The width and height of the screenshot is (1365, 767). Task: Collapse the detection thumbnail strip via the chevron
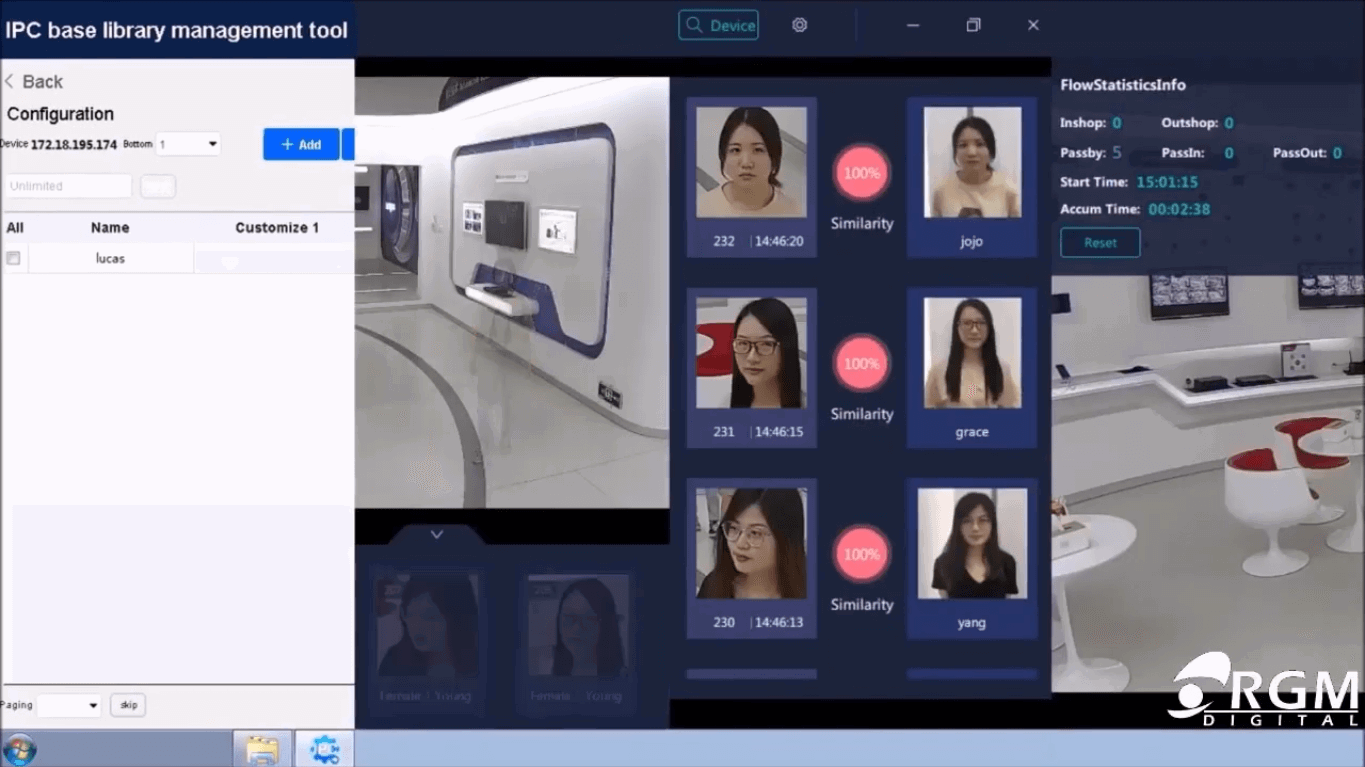pyautogui.click(x=435, y=533)
